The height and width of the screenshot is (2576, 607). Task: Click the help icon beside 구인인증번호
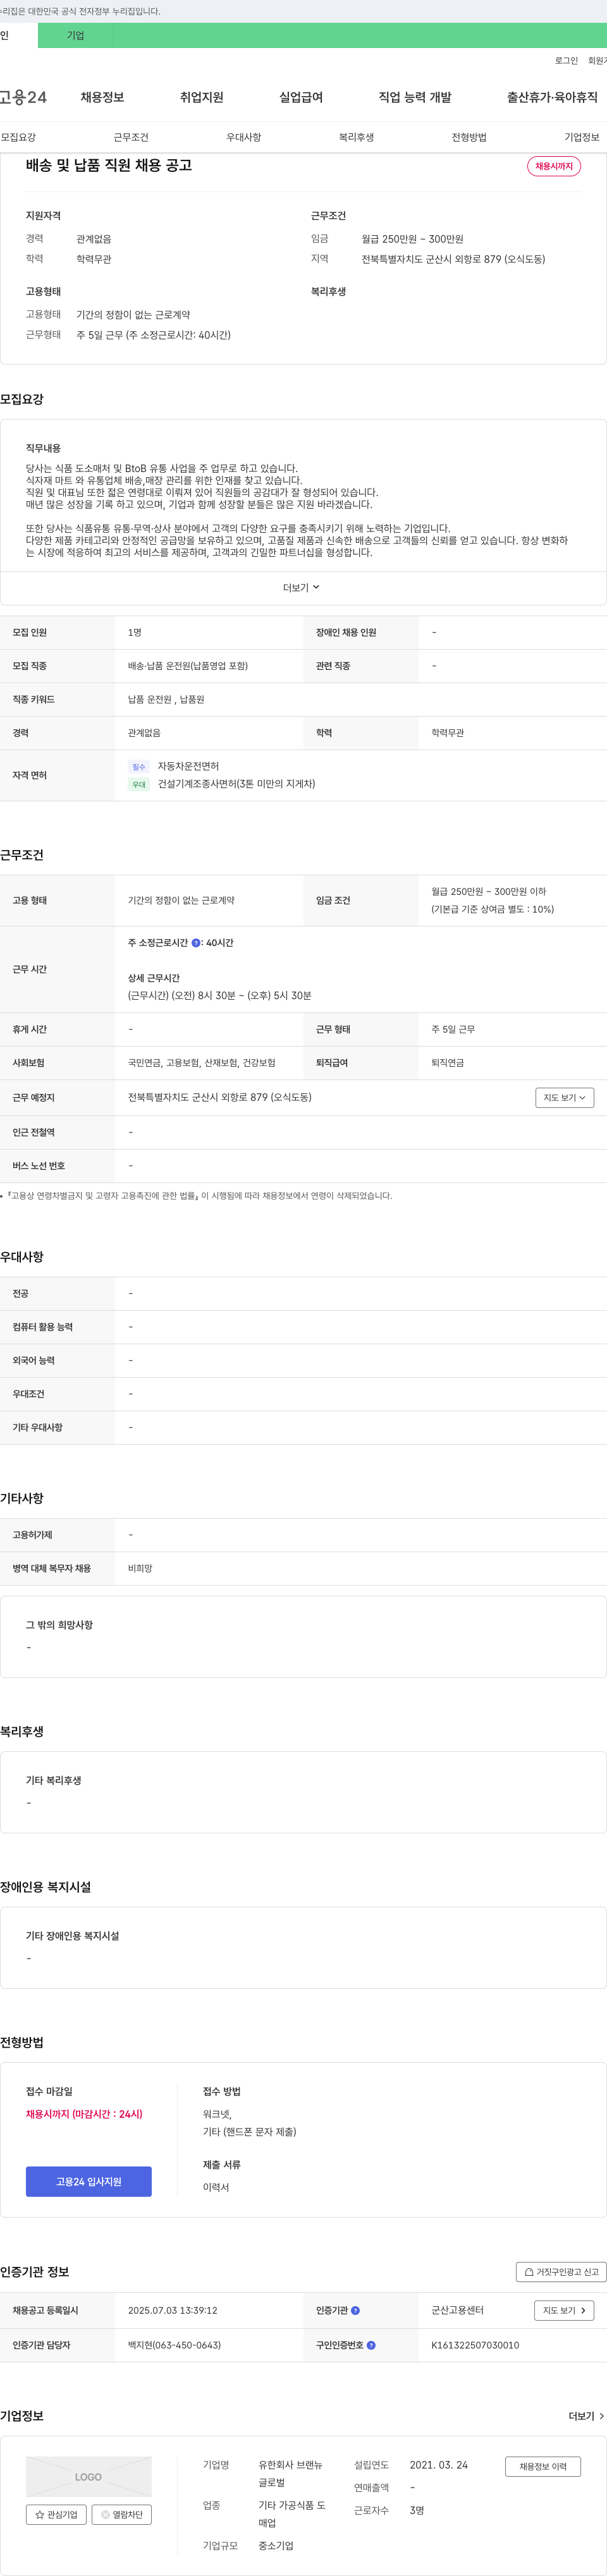371,2345
